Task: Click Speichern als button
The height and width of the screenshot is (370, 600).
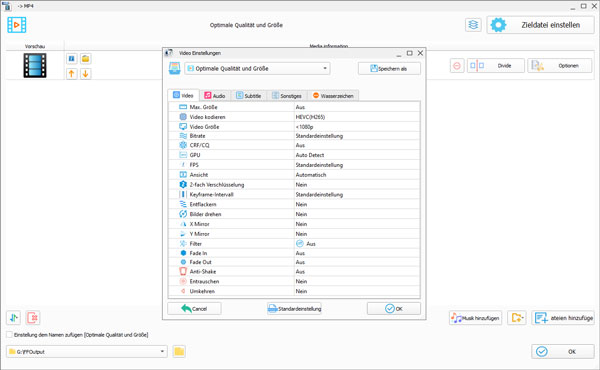Action: tap(389, 68)
